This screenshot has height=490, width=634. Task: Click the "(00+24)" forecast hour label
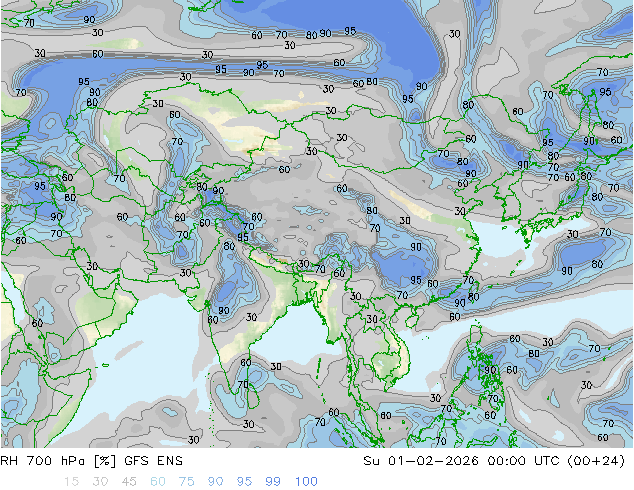(596, 461)
